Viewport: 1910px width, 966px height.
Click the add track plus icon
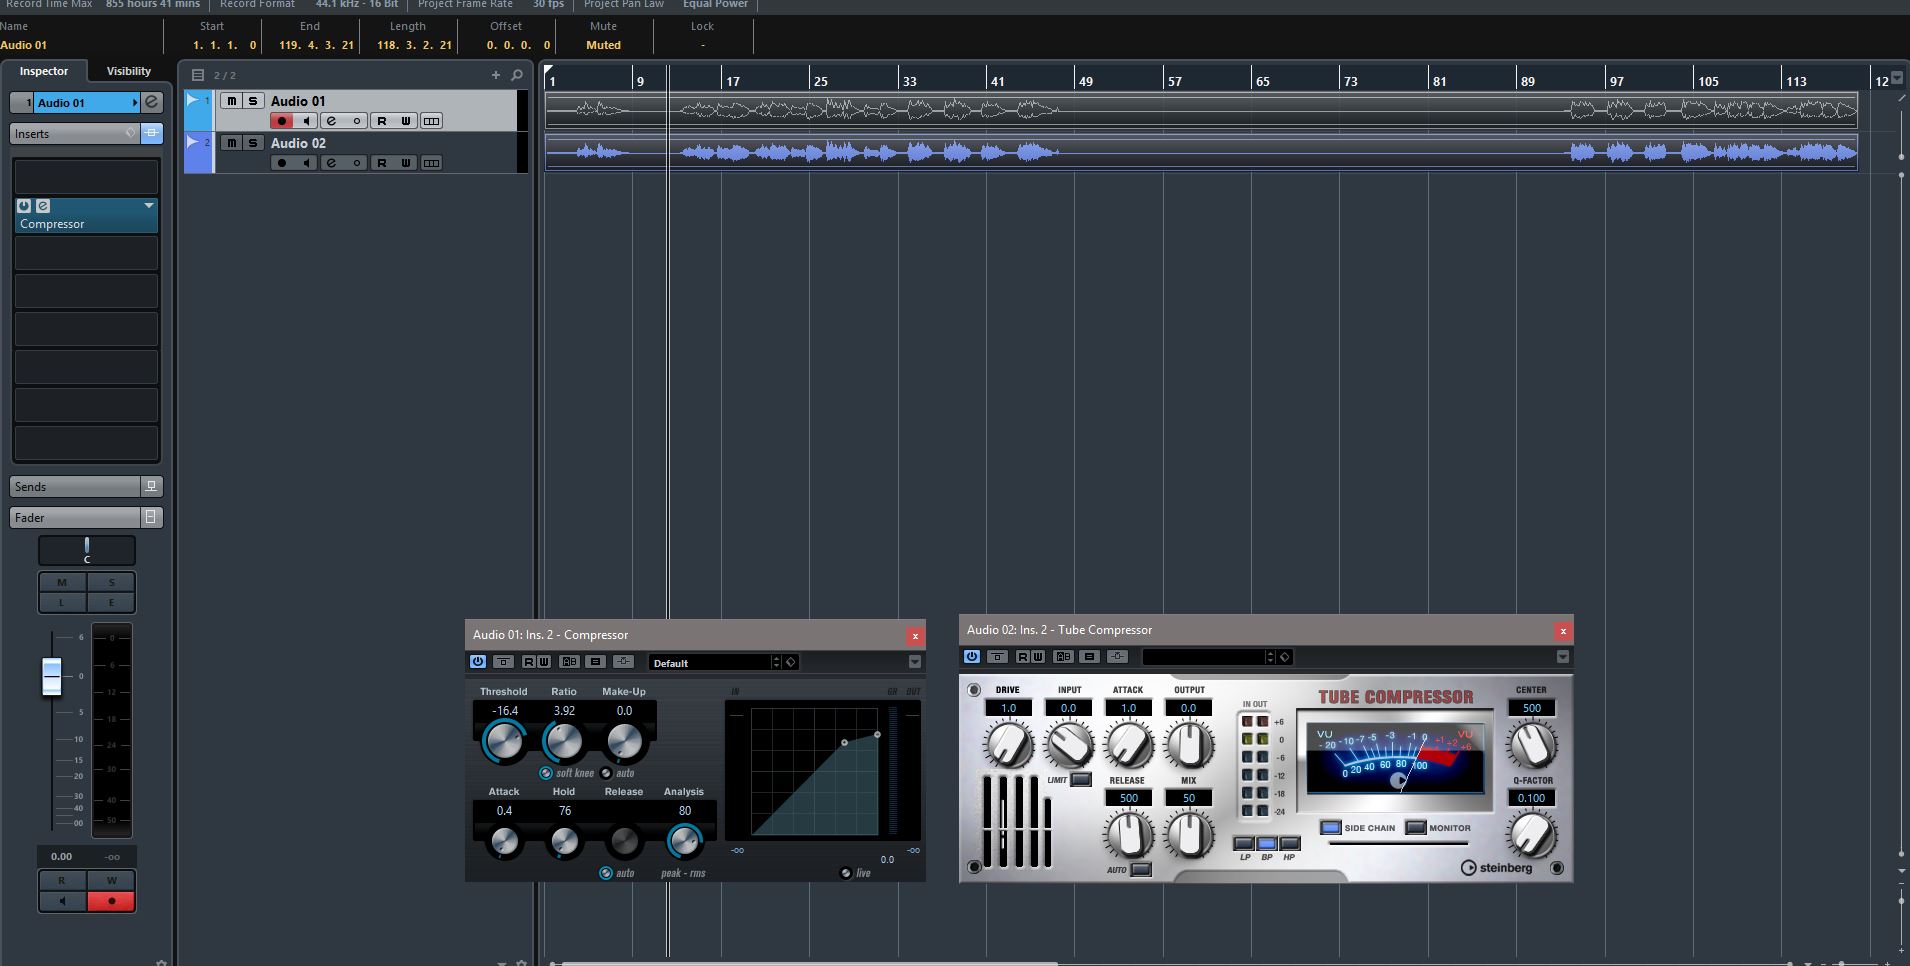[495, 75]
